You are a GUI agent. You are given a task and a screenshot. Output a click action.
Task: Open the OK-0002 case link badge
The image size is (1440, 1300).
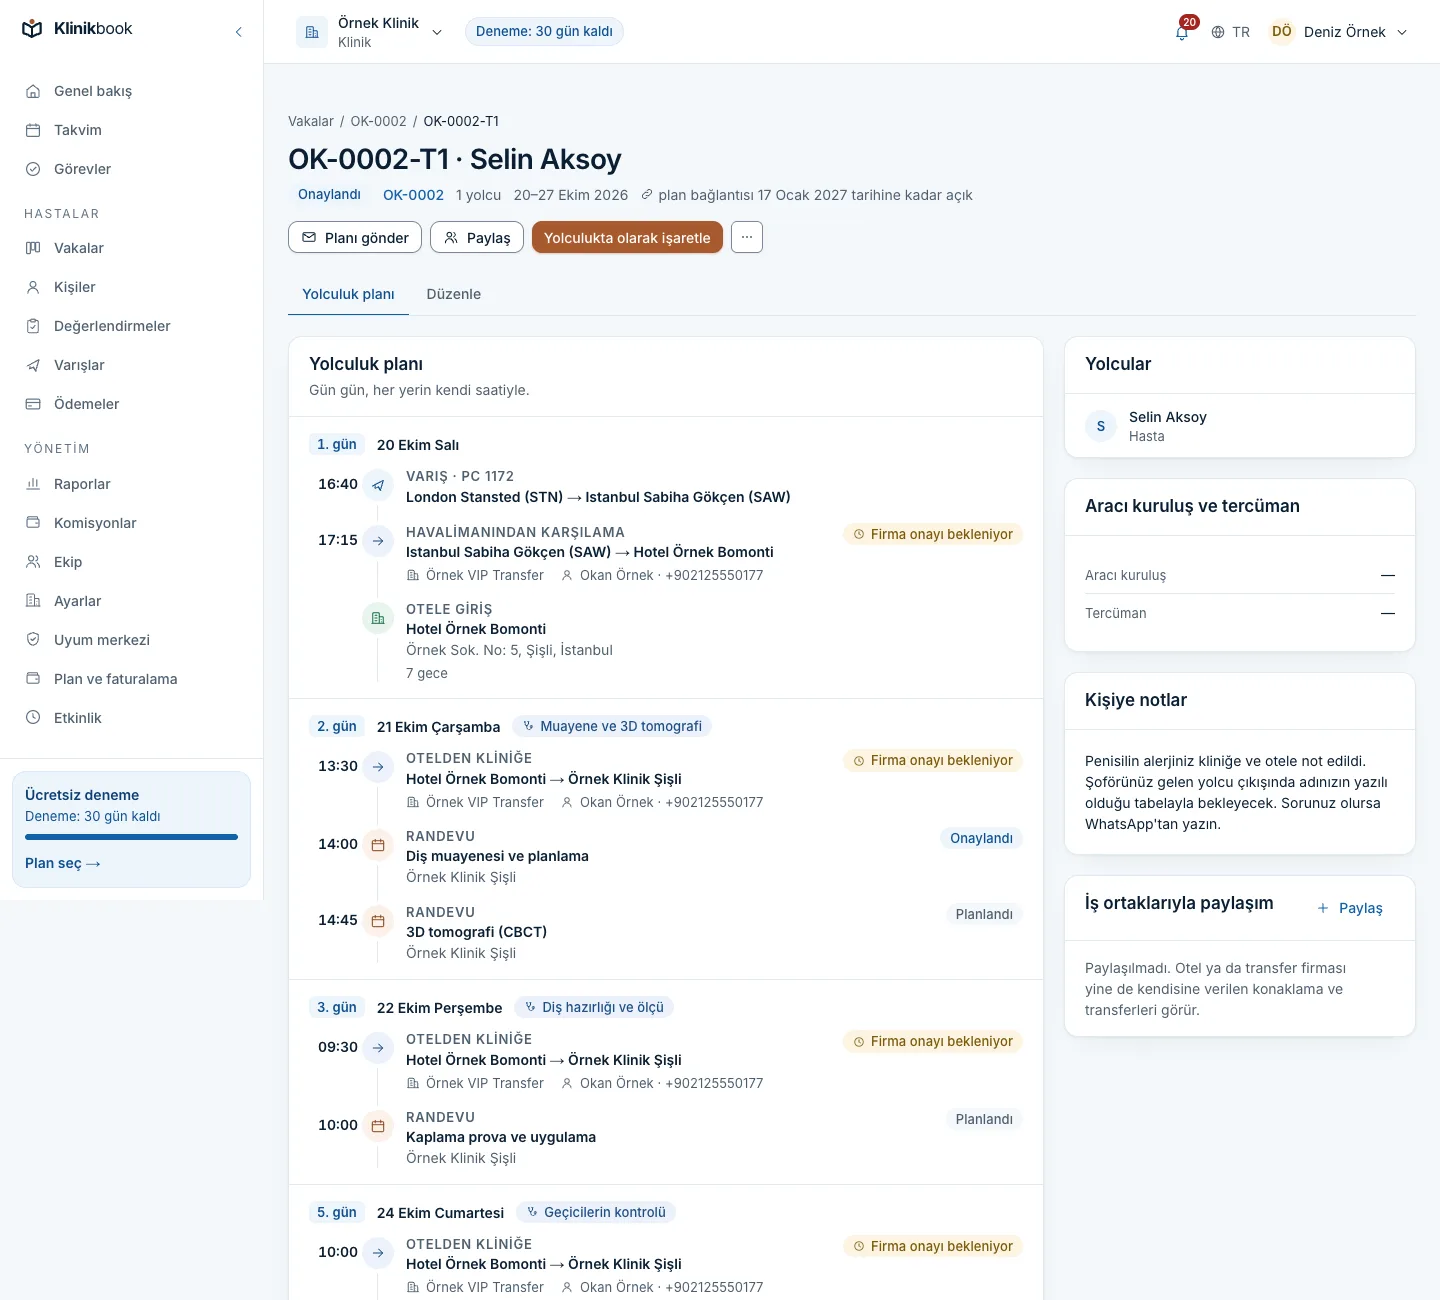[x=413, y=195]
